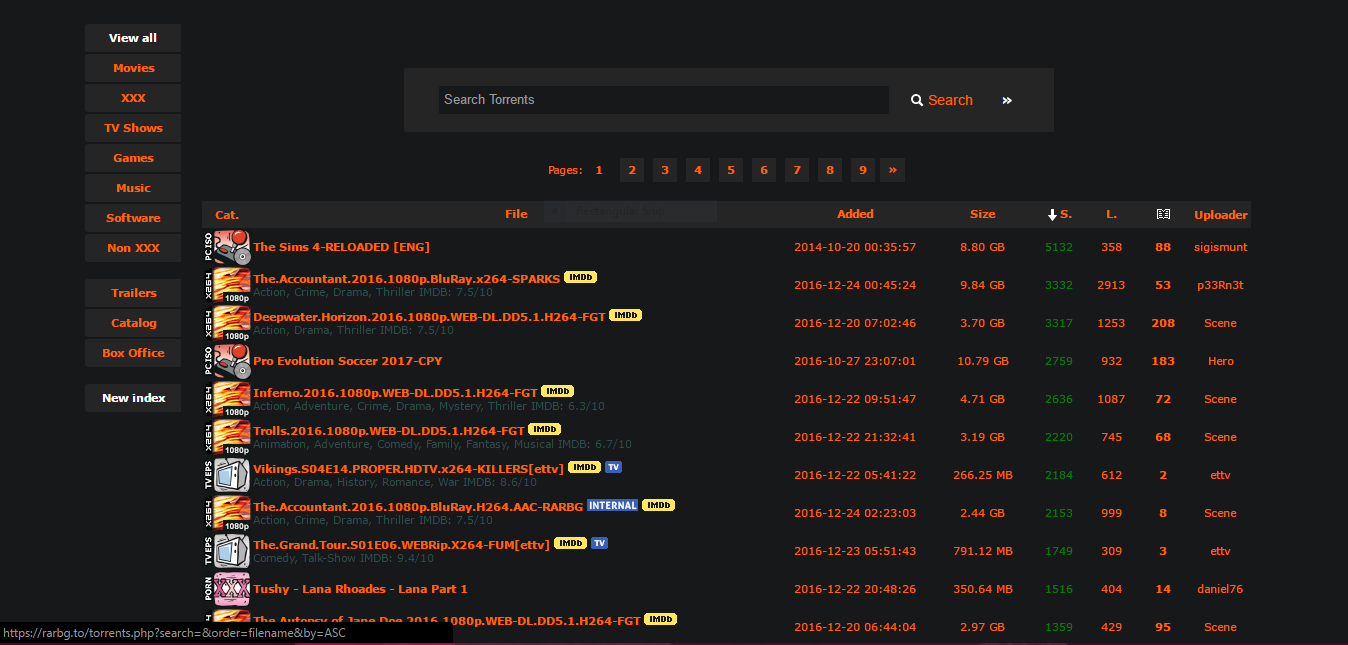Go to page 8

[830, 170]
